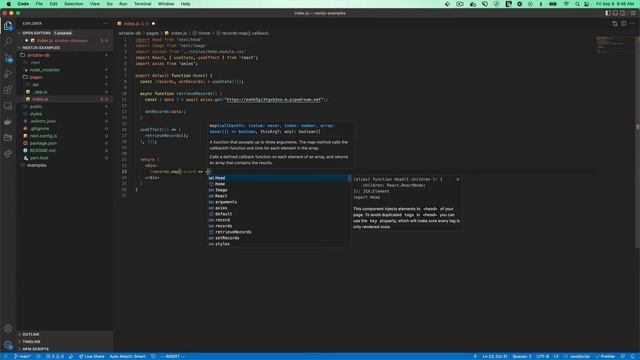640x360 pixels.
Task: Open the Docker view in the activity bar
Action: [8, 122]
